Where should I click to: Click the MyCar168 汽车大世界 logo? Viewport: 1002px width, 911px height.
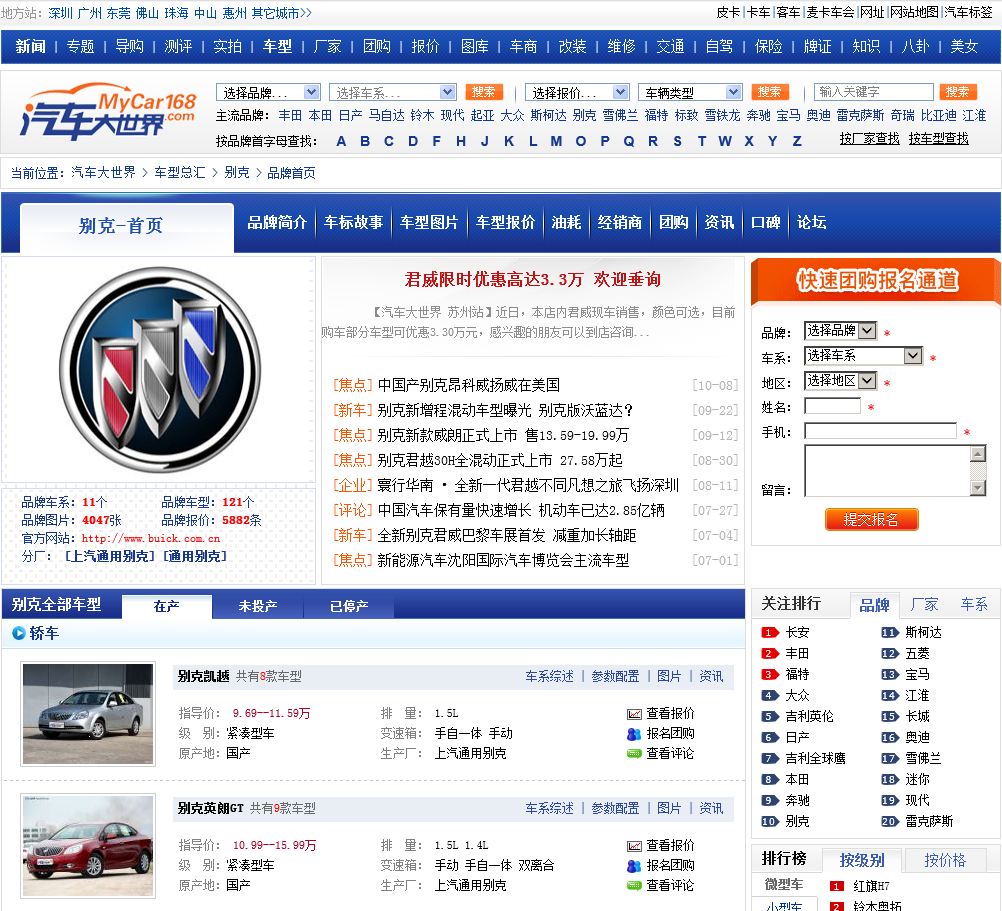click(x=107, y=112)
